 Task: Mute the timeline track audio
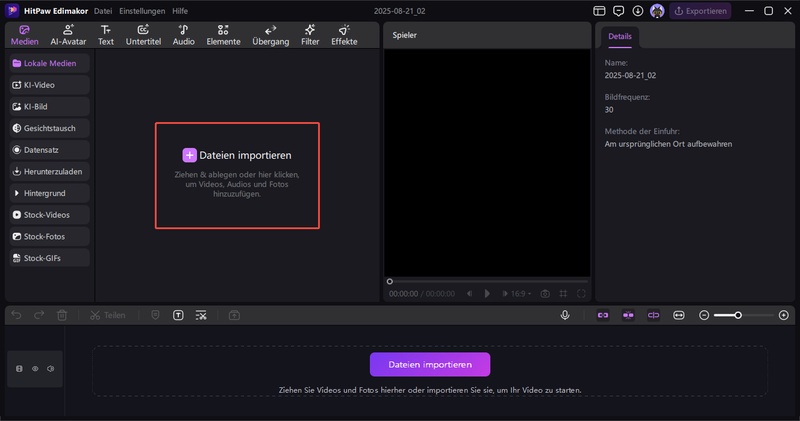point(50,369)
